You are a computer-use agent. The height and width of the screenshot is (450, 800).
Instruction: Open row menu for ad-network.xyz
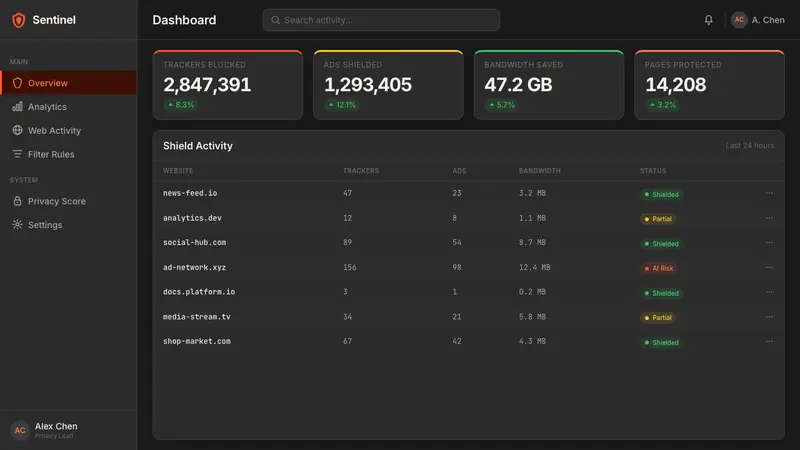coord(769,267)
